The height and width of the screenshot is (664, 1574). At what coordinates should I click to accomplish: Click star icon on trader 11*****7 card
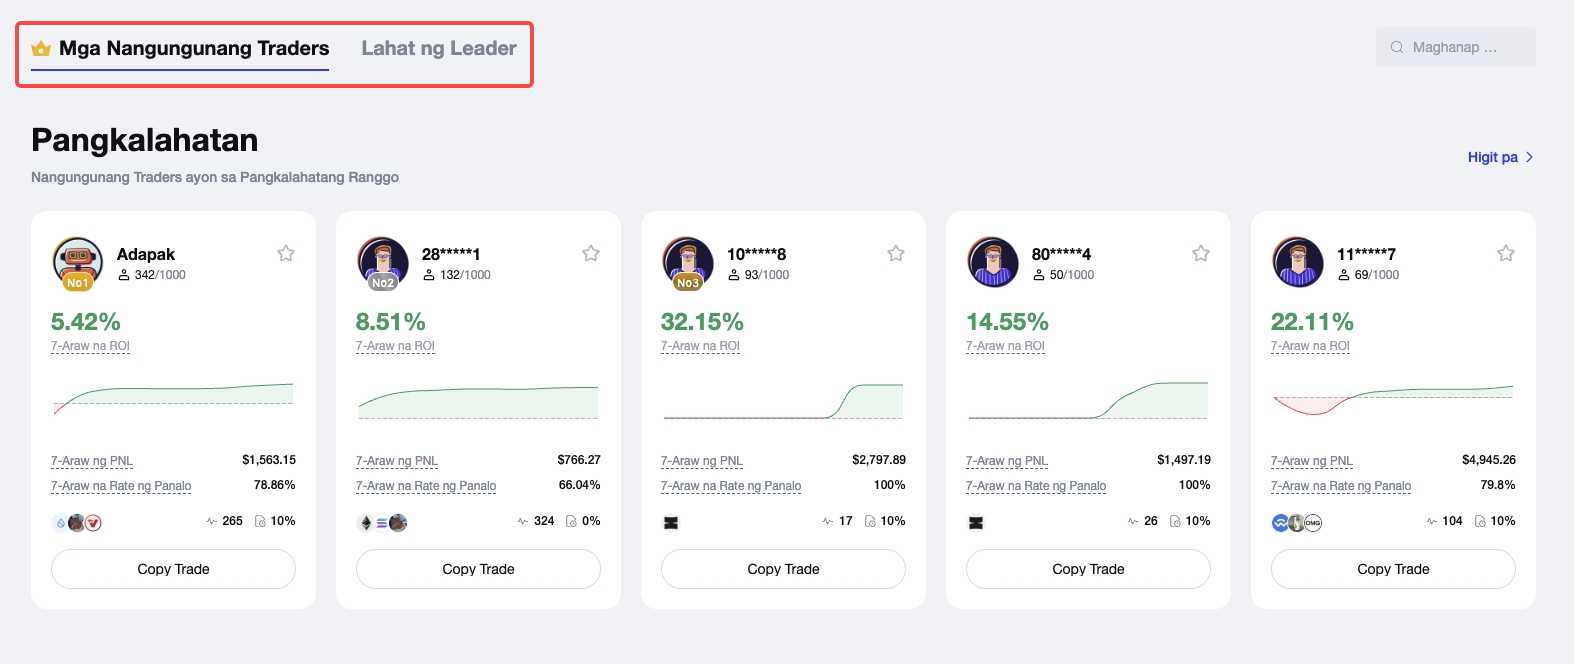point(1506,253)
